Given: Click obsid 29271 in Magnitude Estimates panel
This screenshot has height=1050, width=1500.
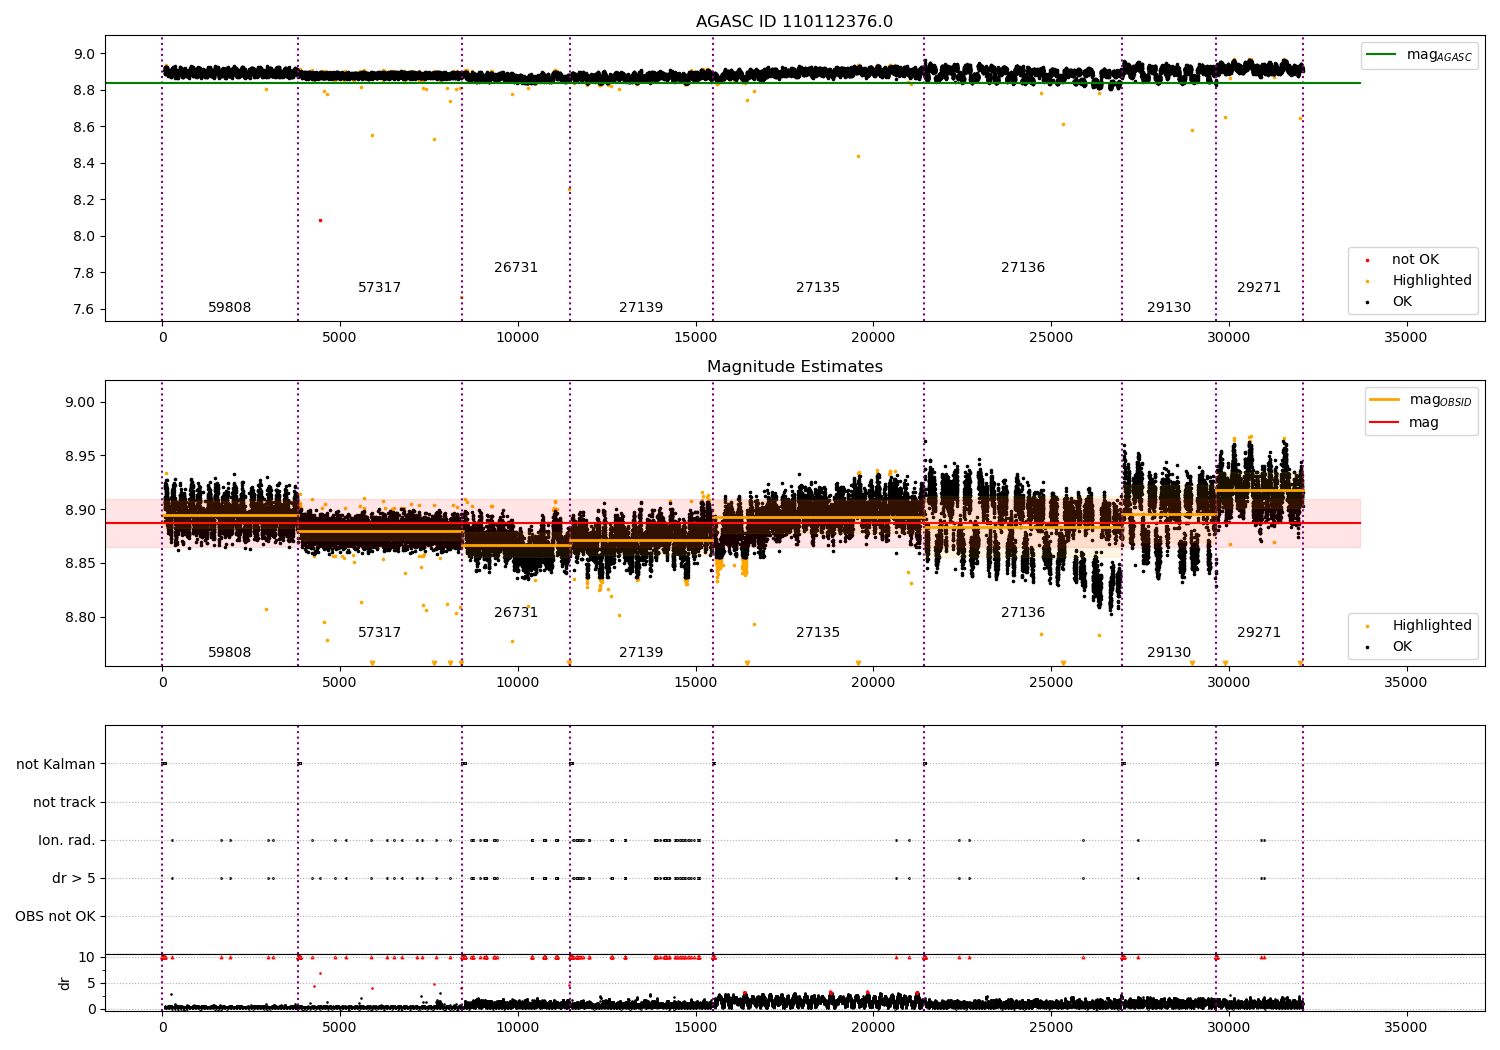Looking at the screenshot, I should [1259, 633].
